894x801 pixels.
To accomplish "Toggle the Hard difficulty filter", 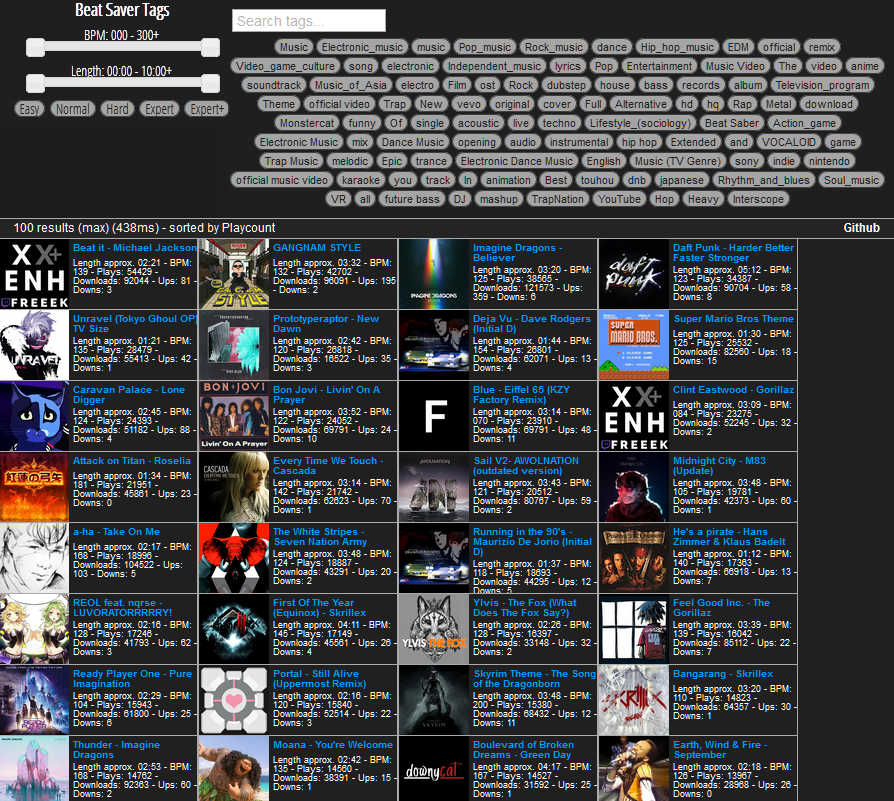I will click(x=117, y=109).
